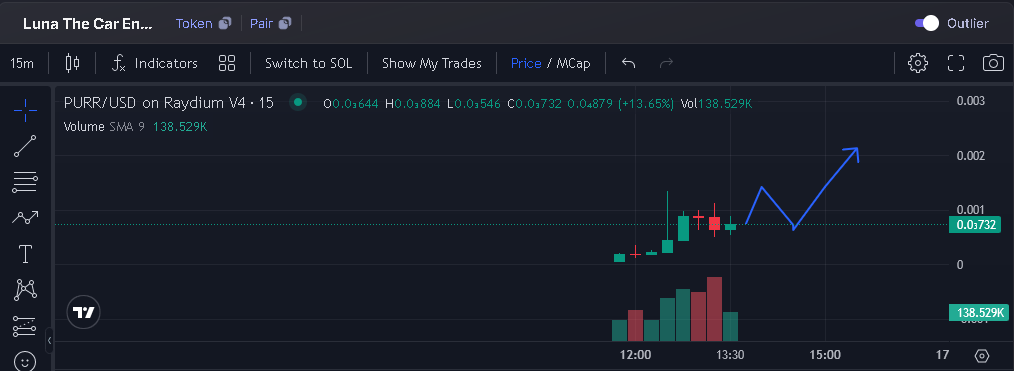Image resolution: width=1014 pixels, height=371 pixels.
Task: Toggle the Outlier switch
Action: [x=927, y=23]
